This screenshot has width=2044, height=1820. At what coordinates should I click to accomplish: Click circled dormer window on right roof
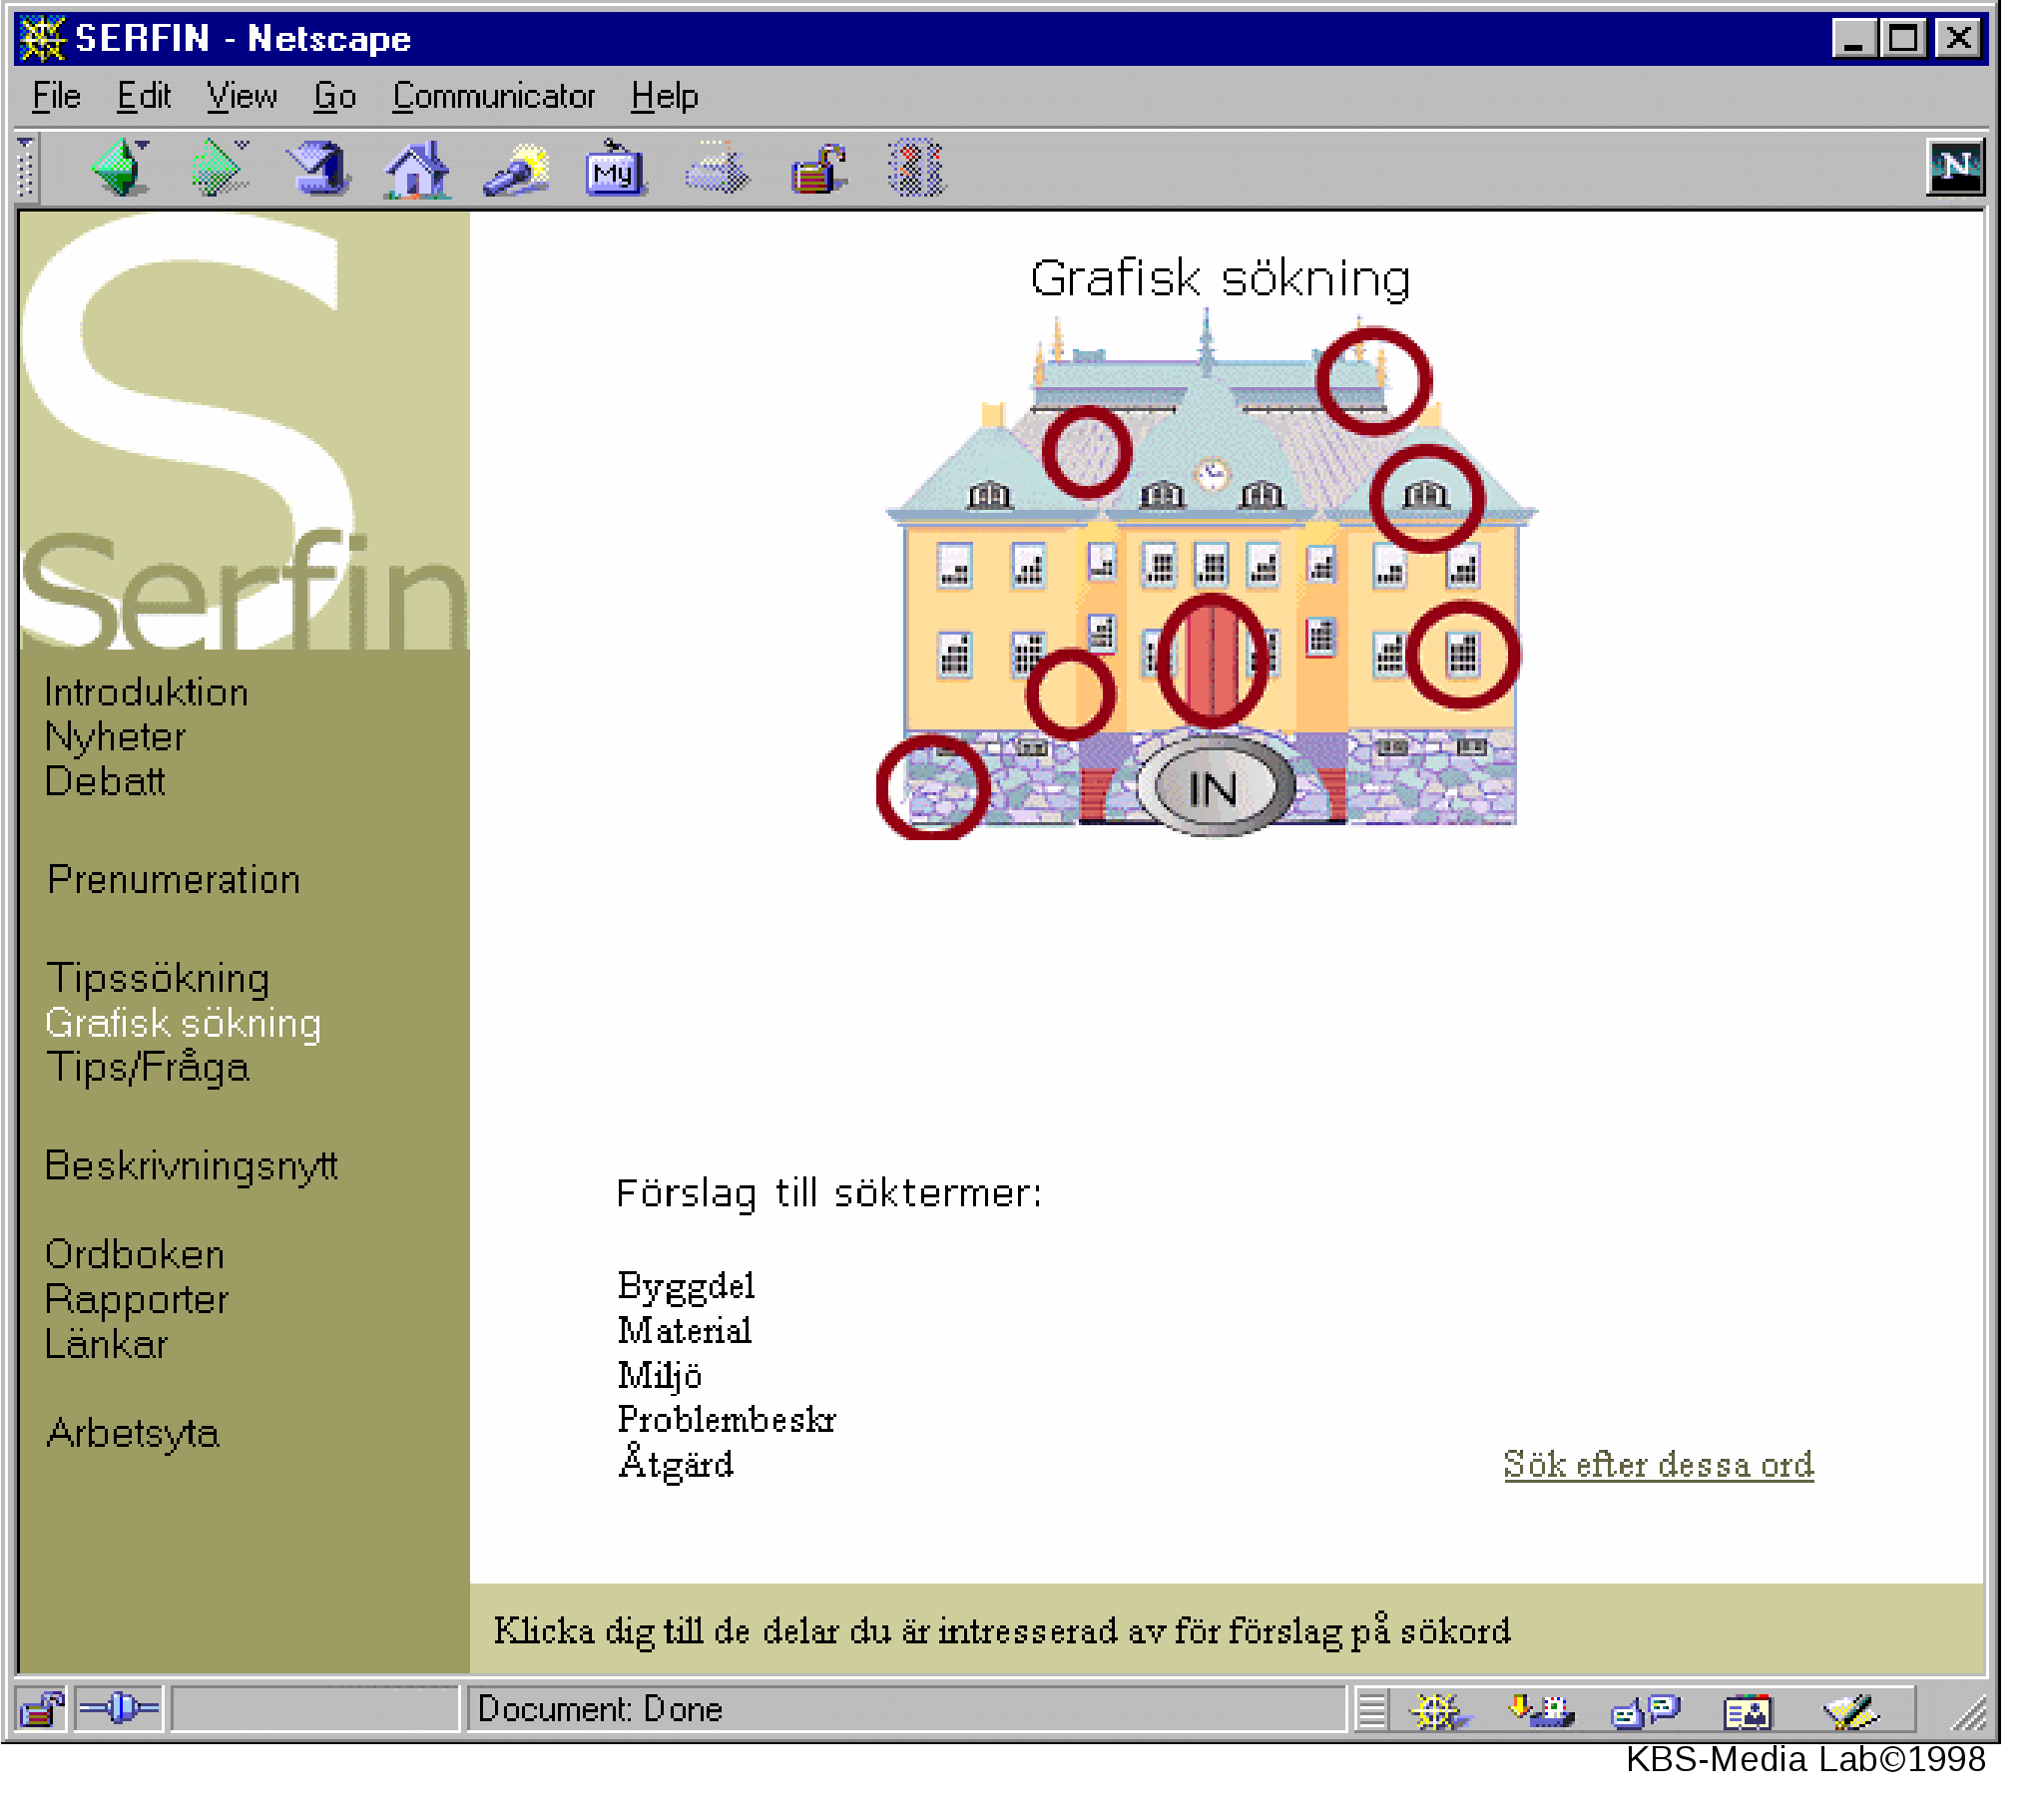click(1428, 499)
